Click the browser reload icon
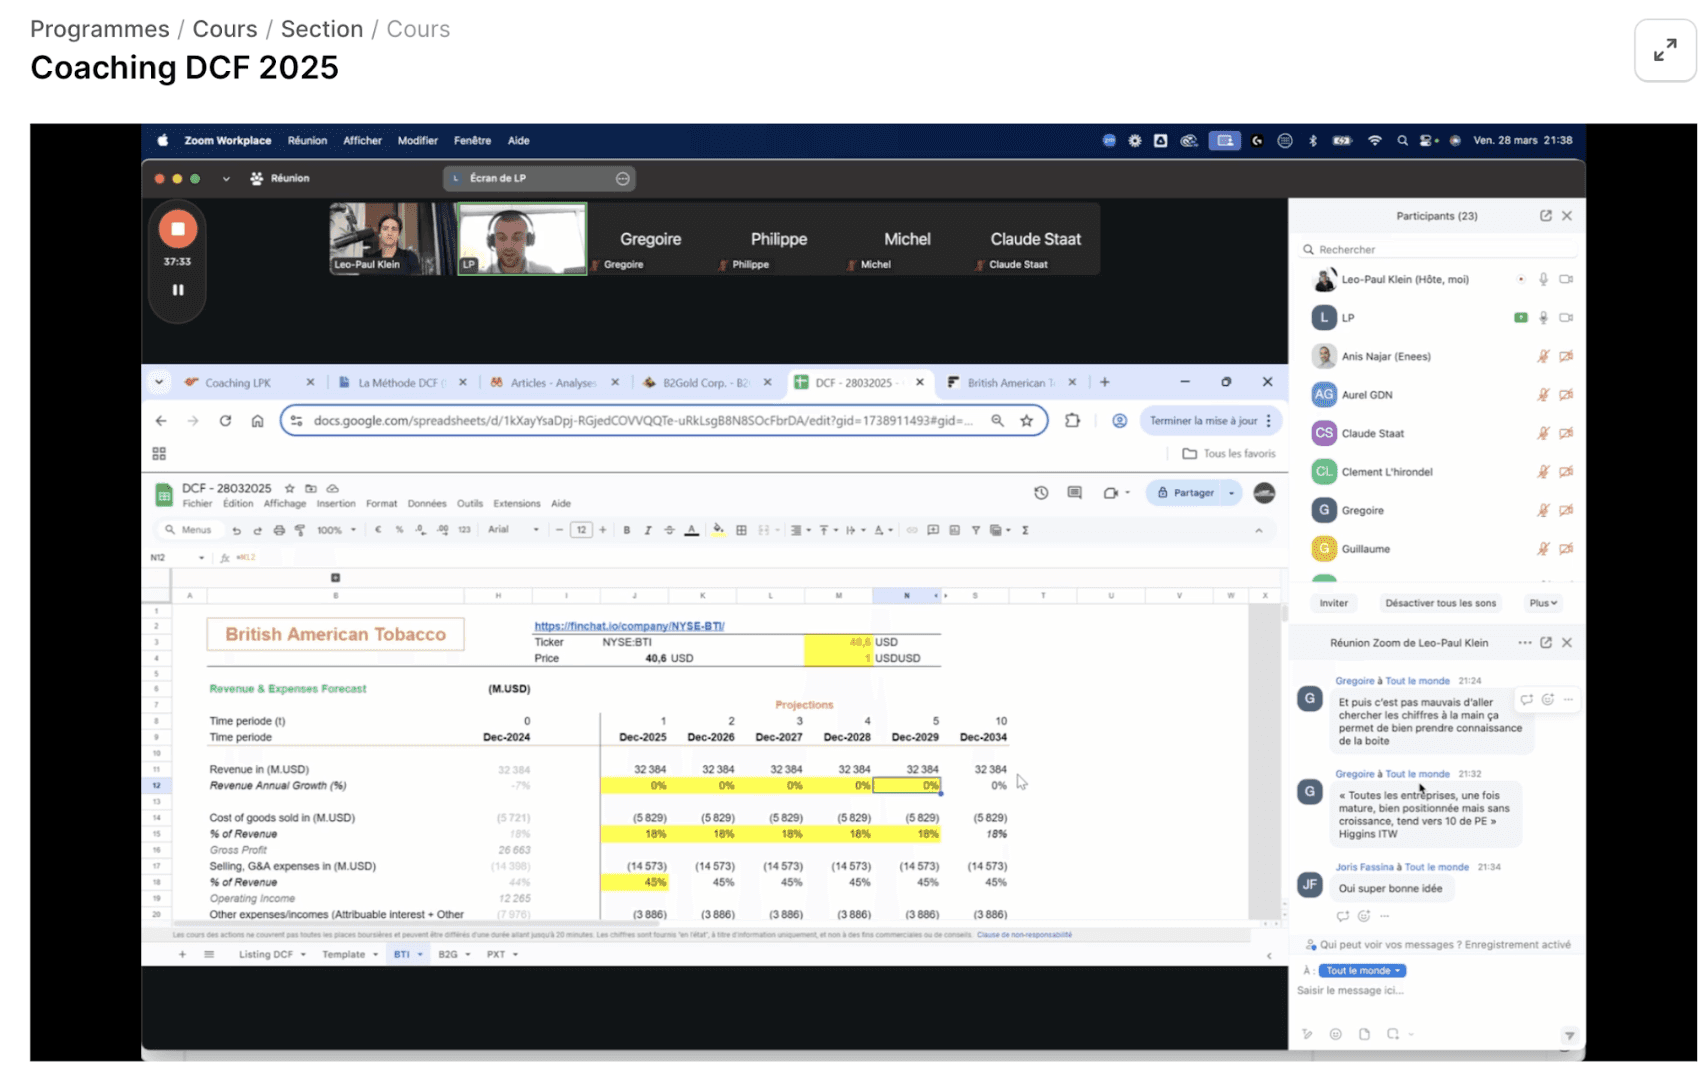1706x1084 pixels. click(225, 421)
